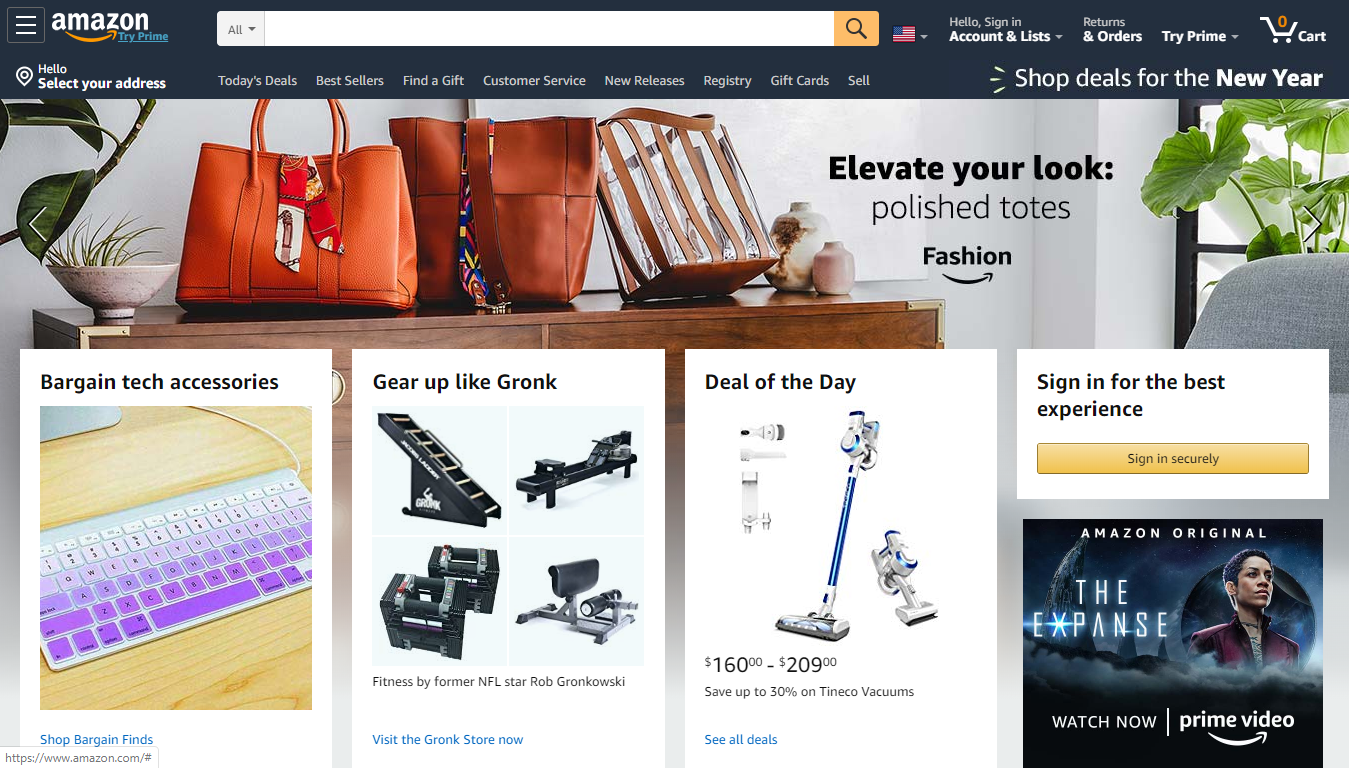Expand Account & Lists dropdown
Screen dimensions: 1349x768
(1006, 36)
